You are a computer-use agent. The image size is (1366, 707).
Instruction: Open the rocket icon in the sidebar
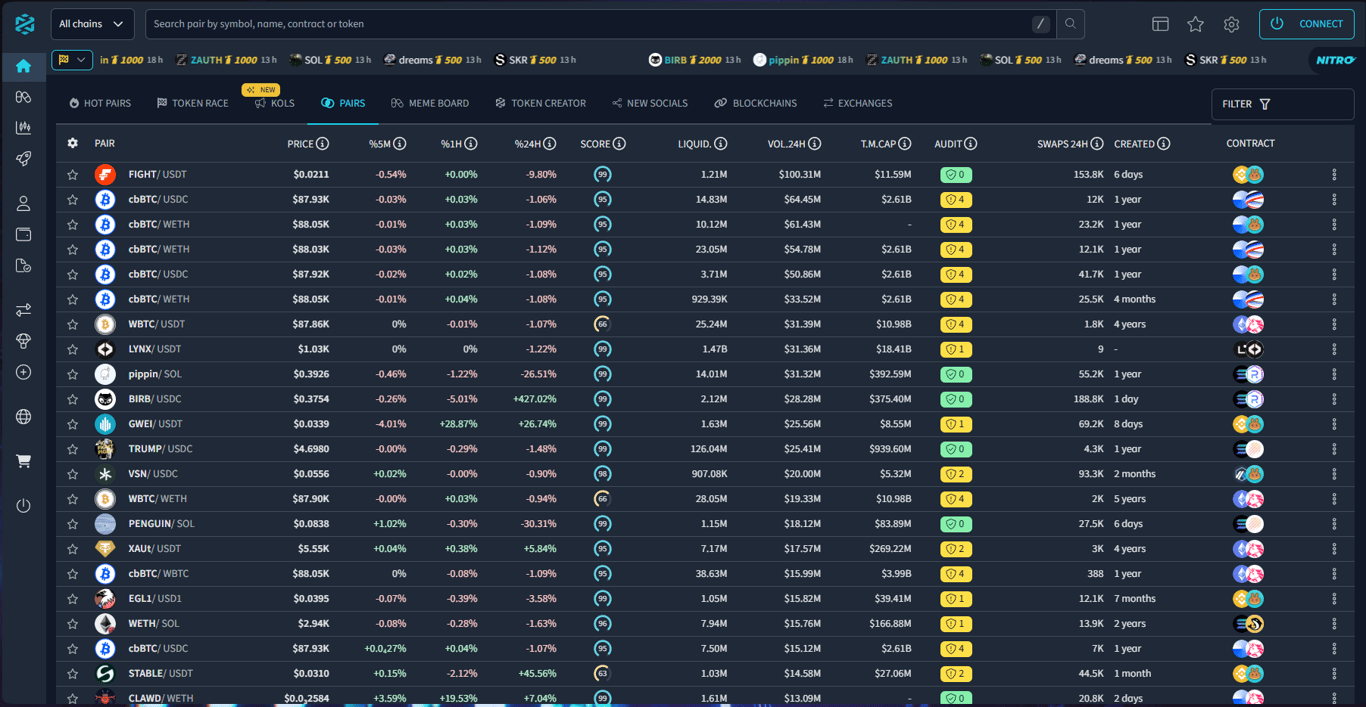pyautogui.click(x=23, y=159)
